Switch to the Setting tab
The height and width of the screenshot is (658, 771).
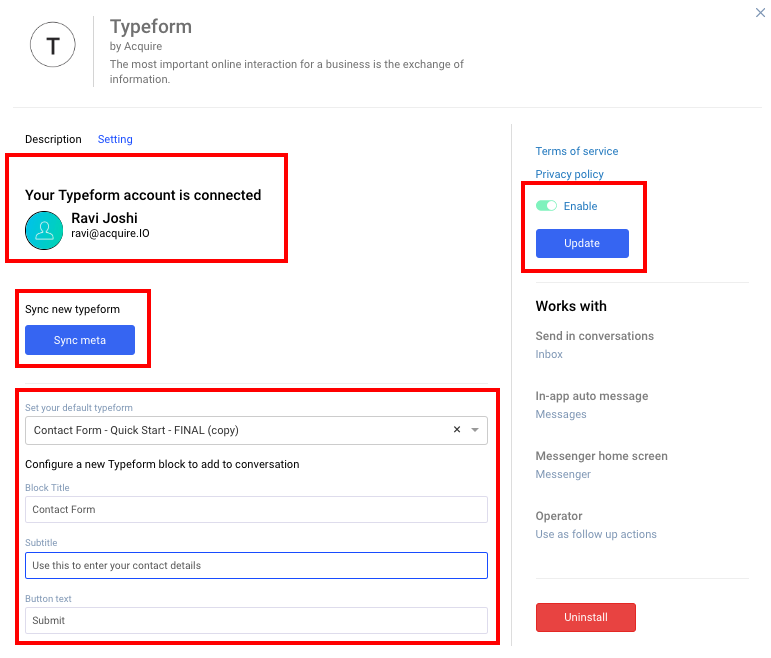tap(115, 139)
